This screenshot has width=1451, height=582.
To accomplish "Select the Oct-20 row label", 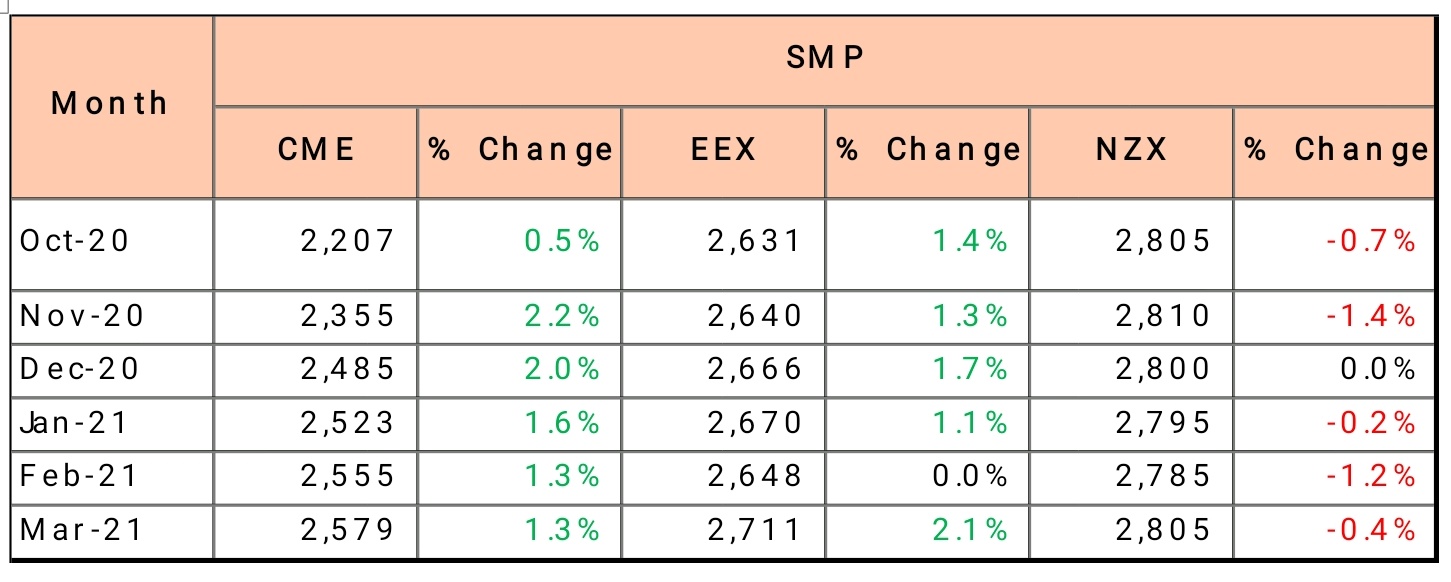I will 76,241.
